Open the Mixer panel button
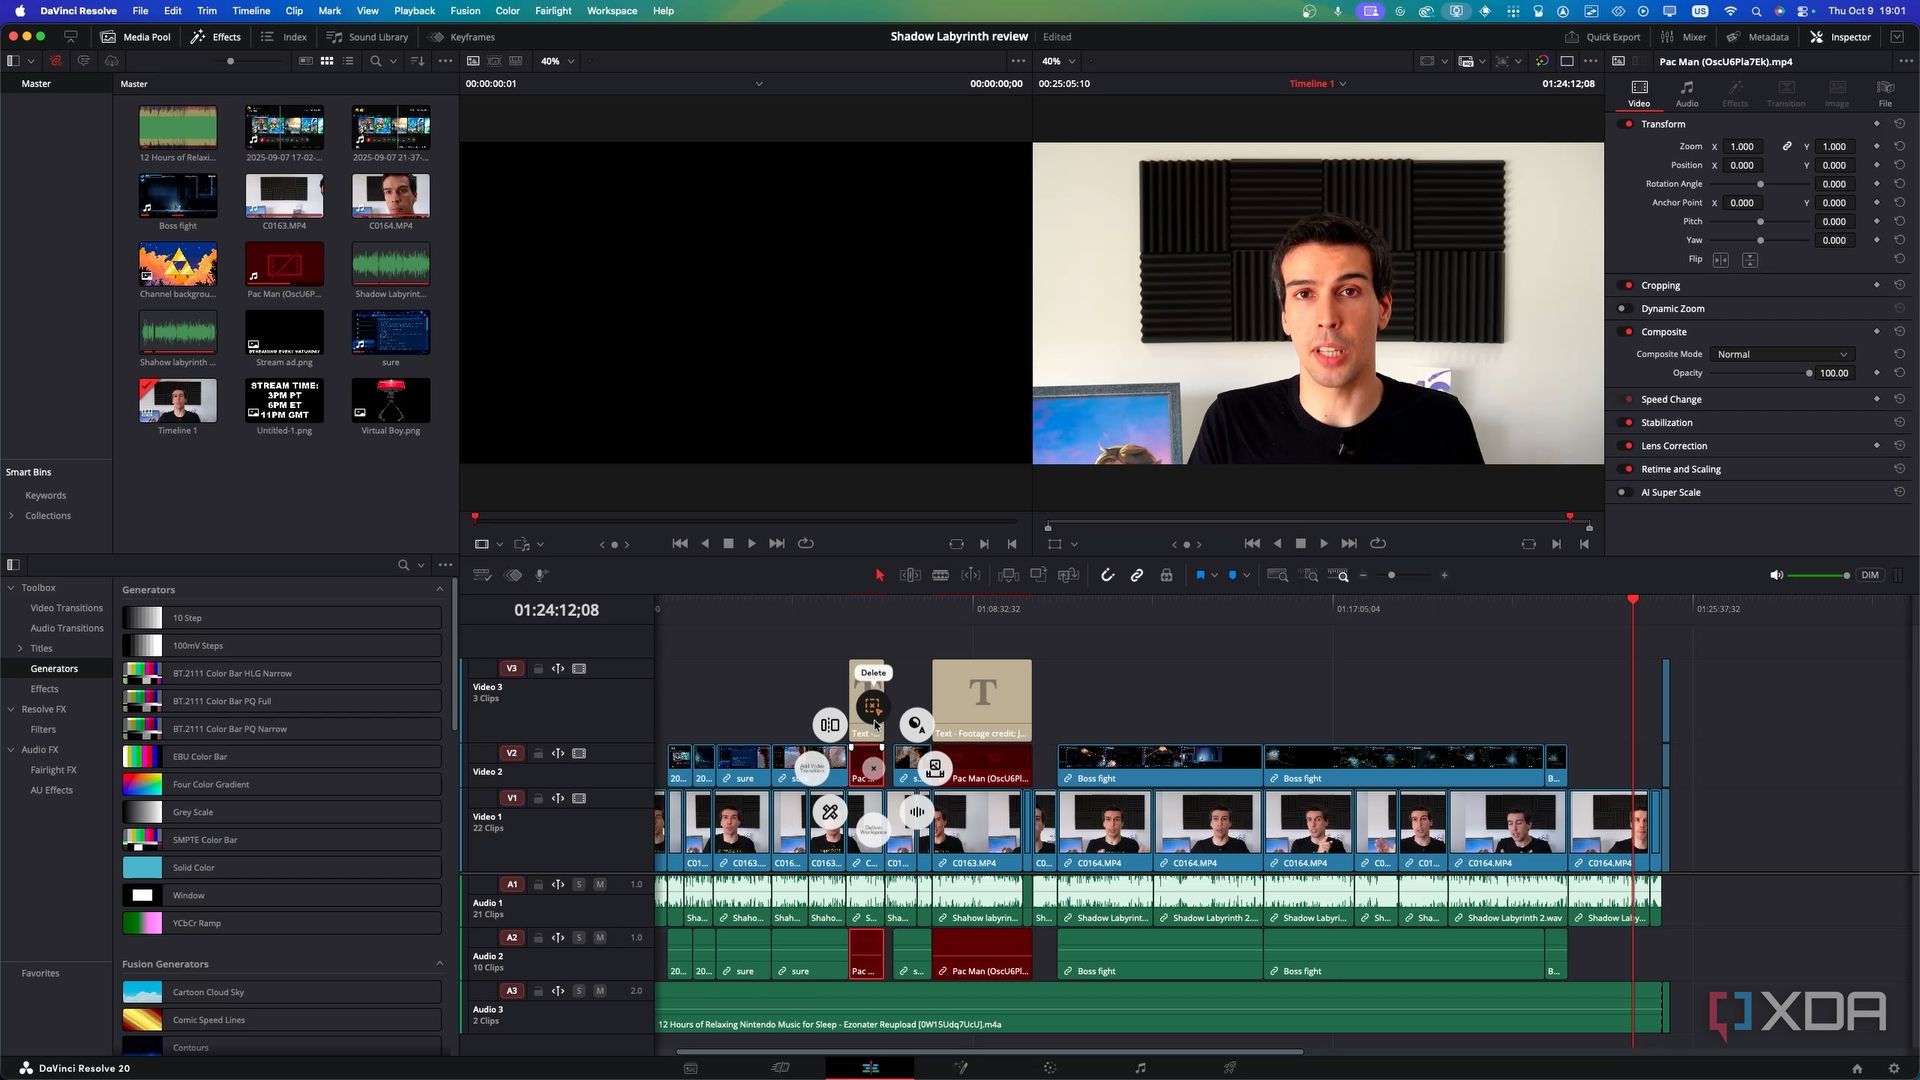This screenshot has width=1920, height=1080. coord(1684,37)
